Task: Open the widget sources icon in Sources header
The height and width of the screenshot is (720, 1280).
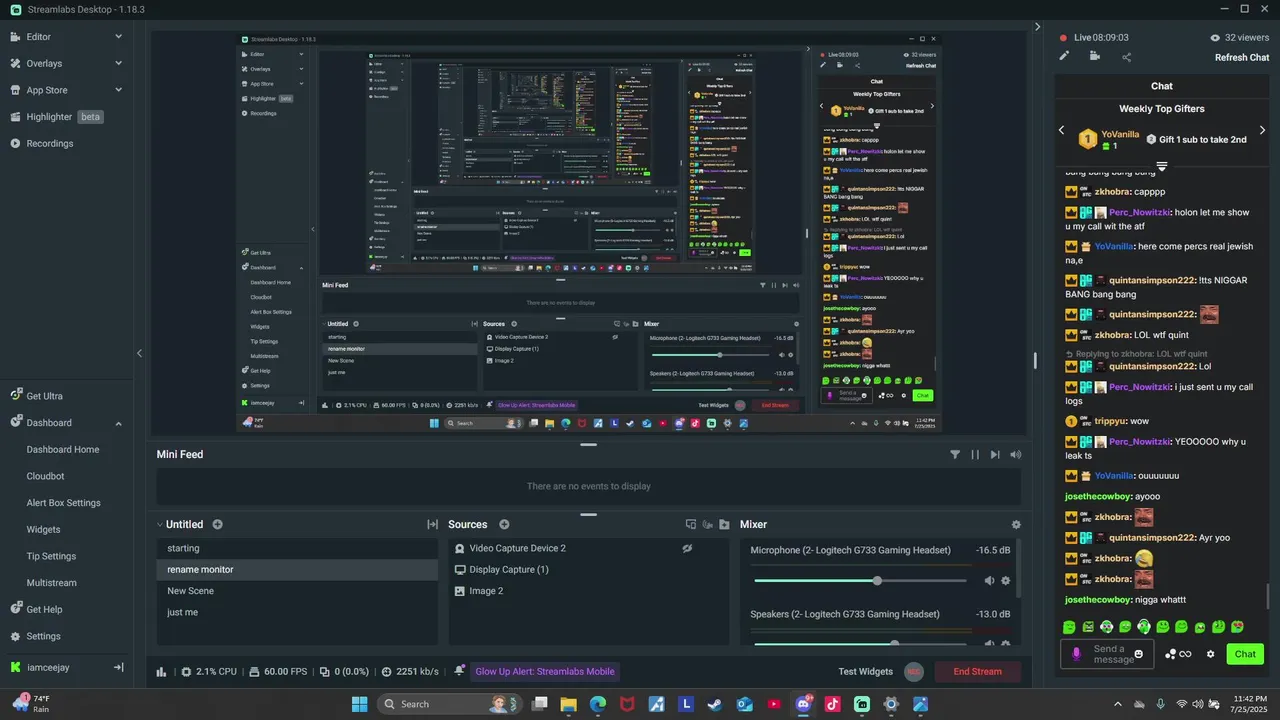Action: (x=691, y=524)
